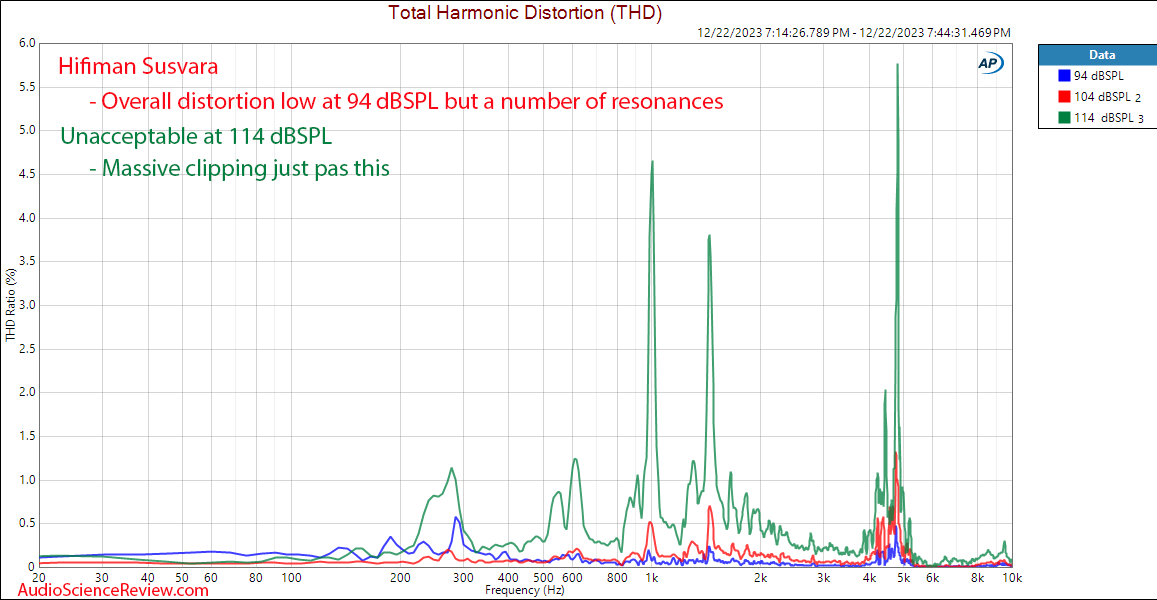Click the "300" frequency axis tick
This screenshot has height=600, width=1157.
463,578
